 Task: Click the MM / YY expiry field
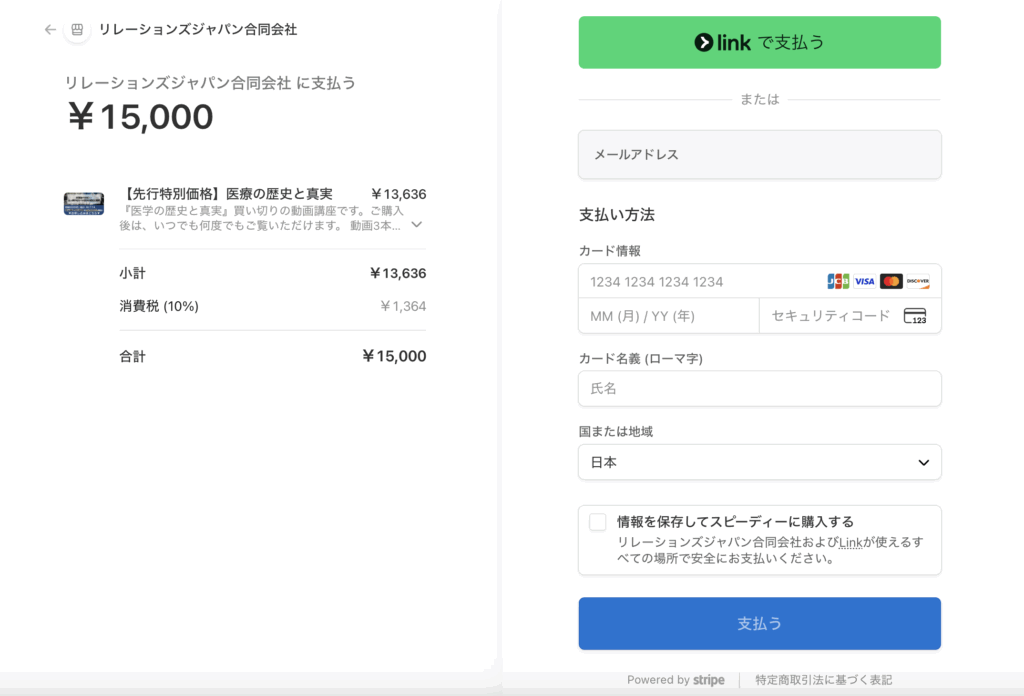click(x=668, y=316)
